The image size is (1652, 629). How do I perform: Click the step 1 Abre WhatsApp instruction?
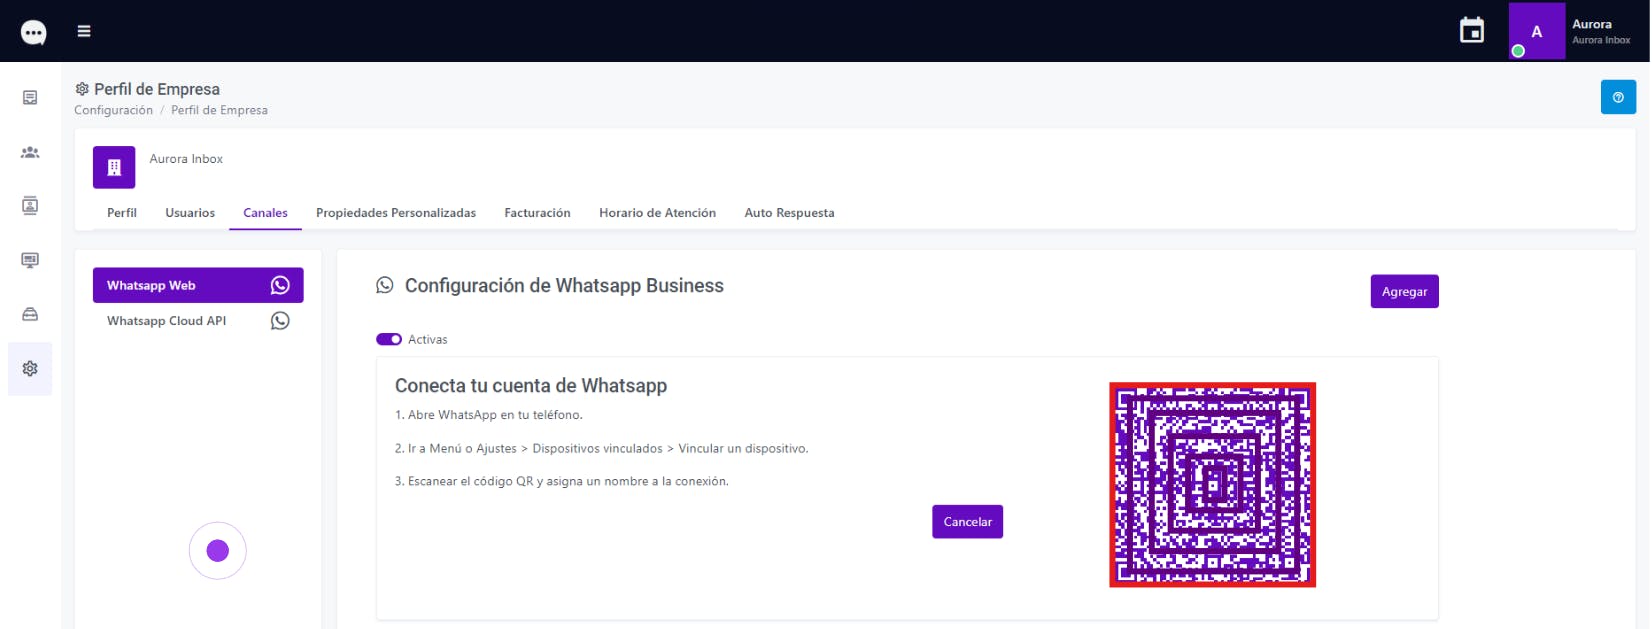click(488, 415)
